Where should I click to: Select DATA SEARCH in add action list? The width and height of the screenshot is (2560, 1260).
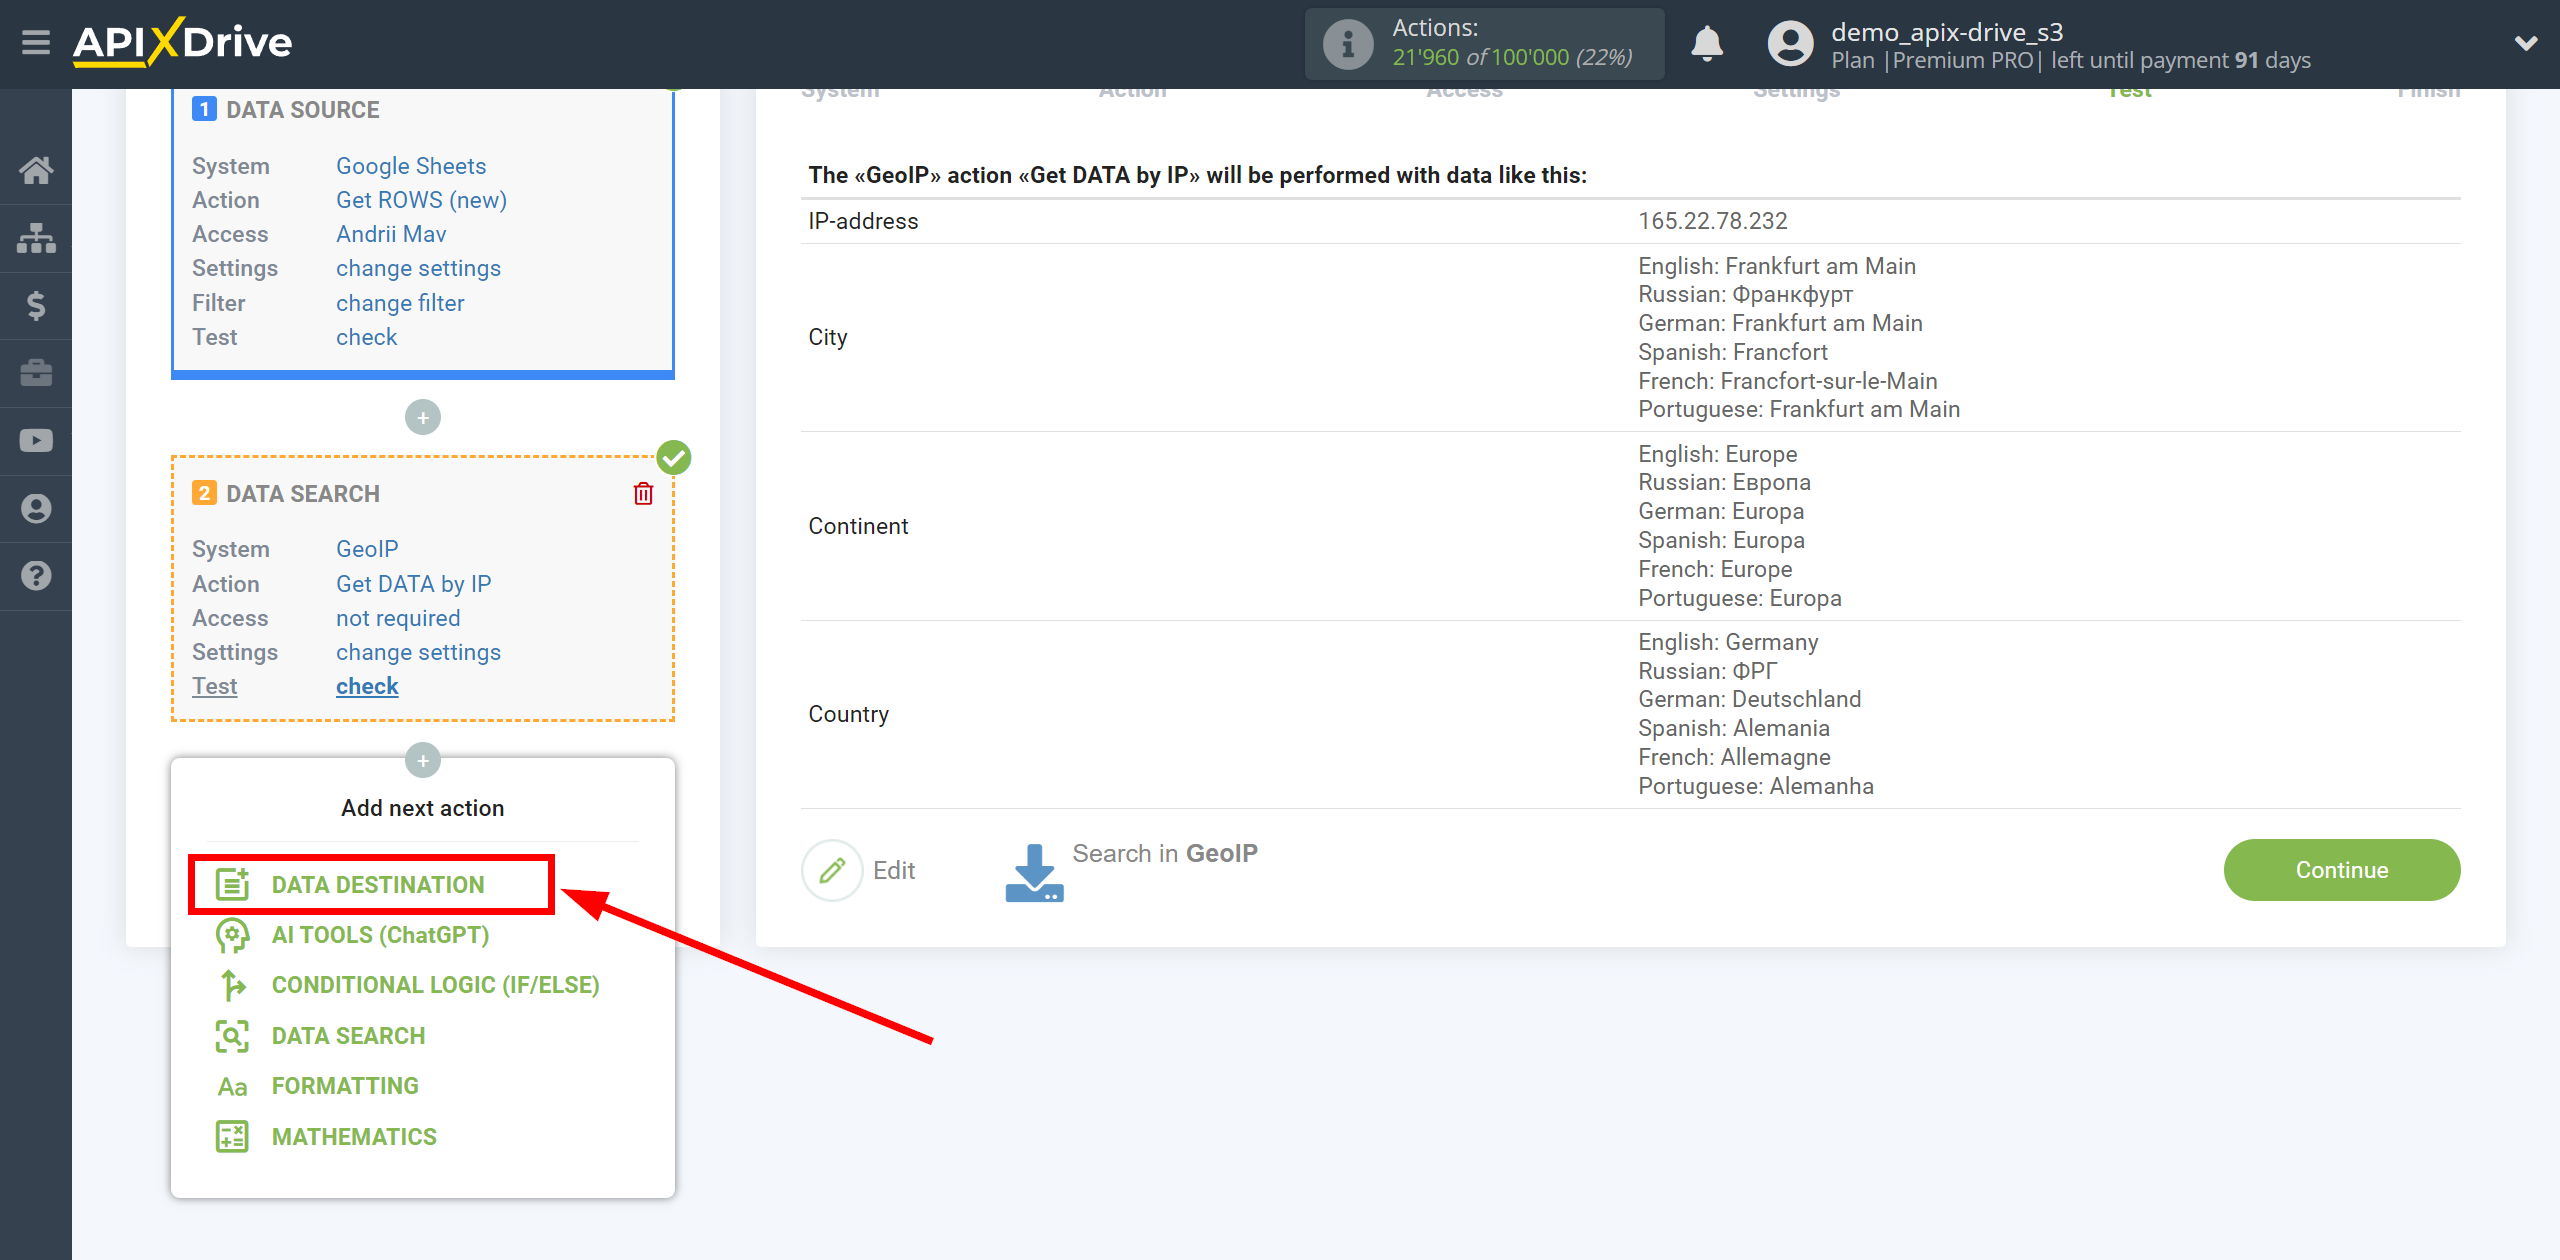tap(348, 1036)
